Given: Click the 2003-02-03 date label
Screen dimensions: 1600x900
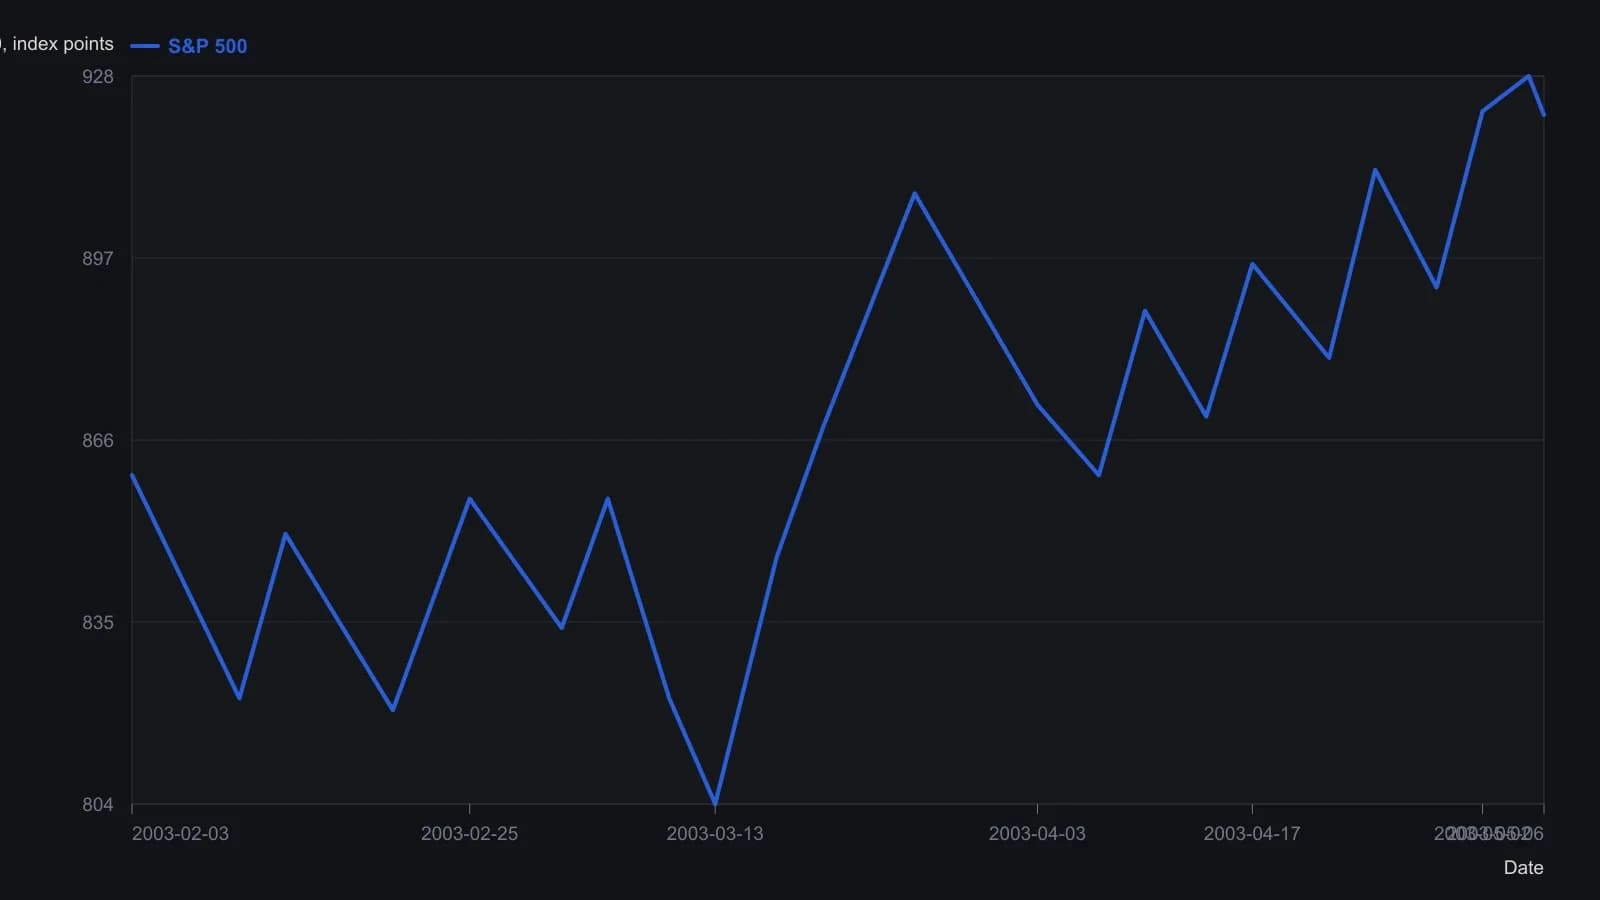Looking at the screenshot, I should pos(180,834).
